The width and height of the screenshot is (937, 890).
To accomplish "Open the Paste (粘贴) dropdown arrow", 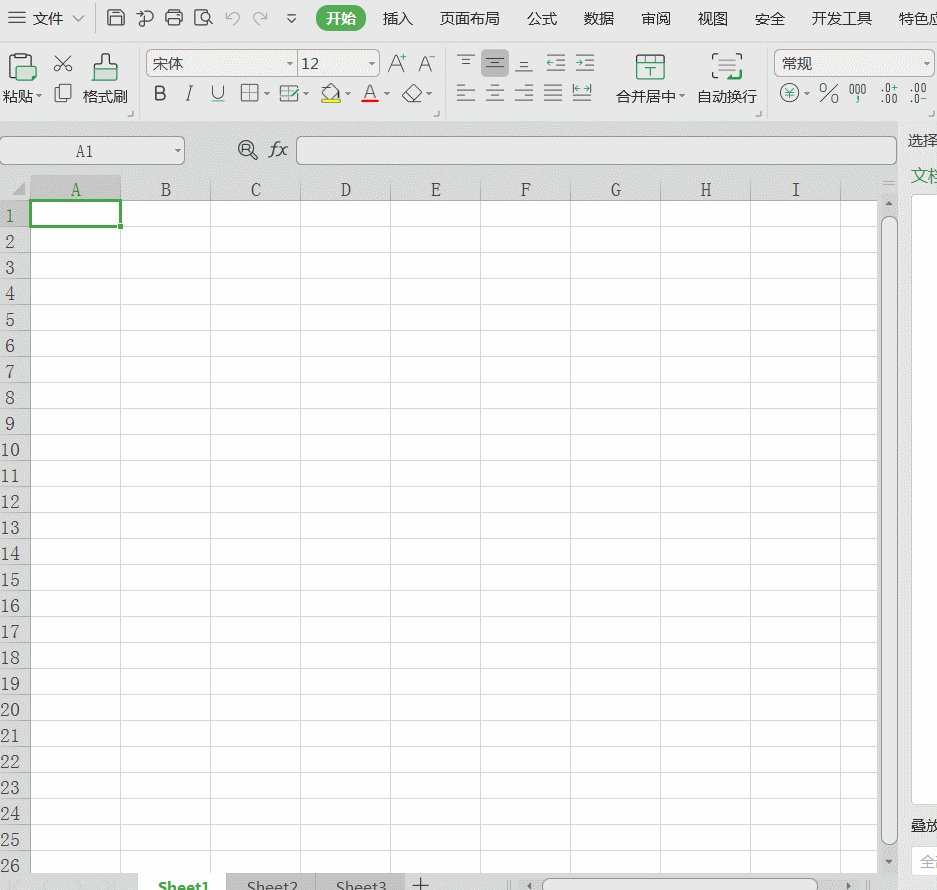I will [x=39, y=96].
